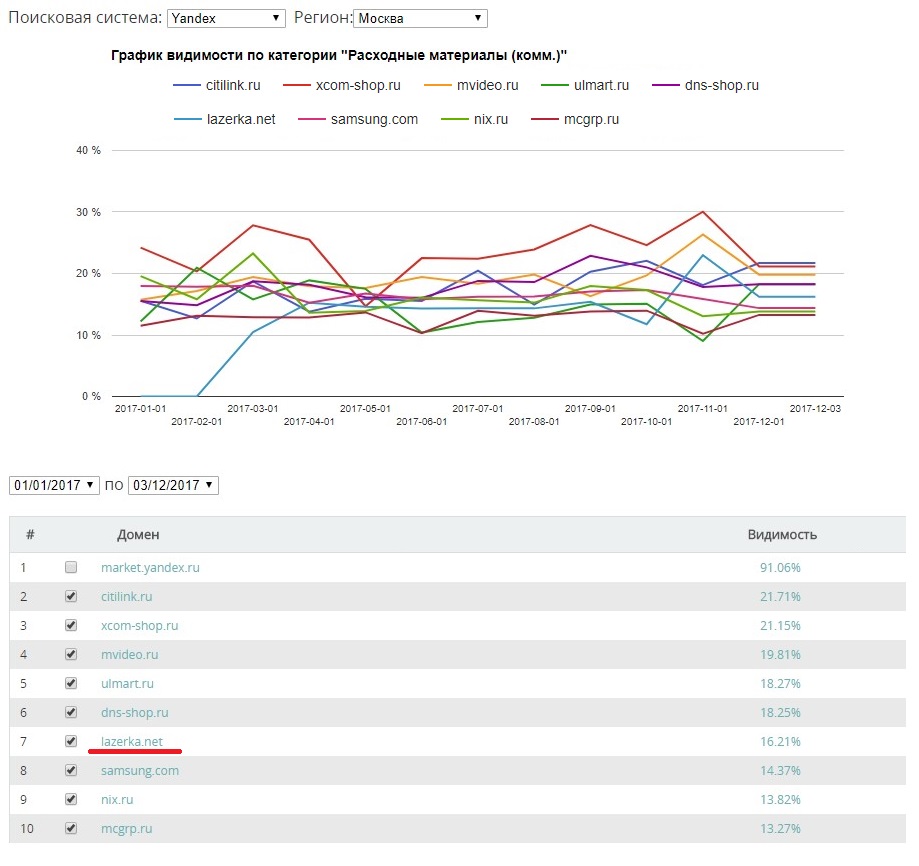
Task: Open the Москва region dropdown
Action: pos(420,18)
